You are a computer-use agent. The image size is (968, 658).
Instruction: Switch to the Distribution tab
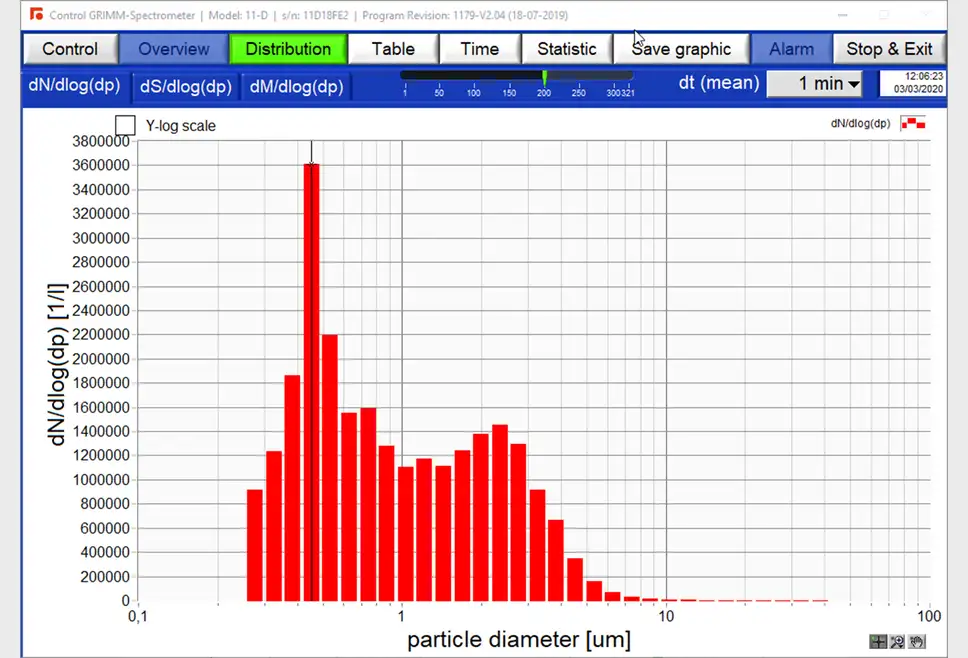click(288, 49)
